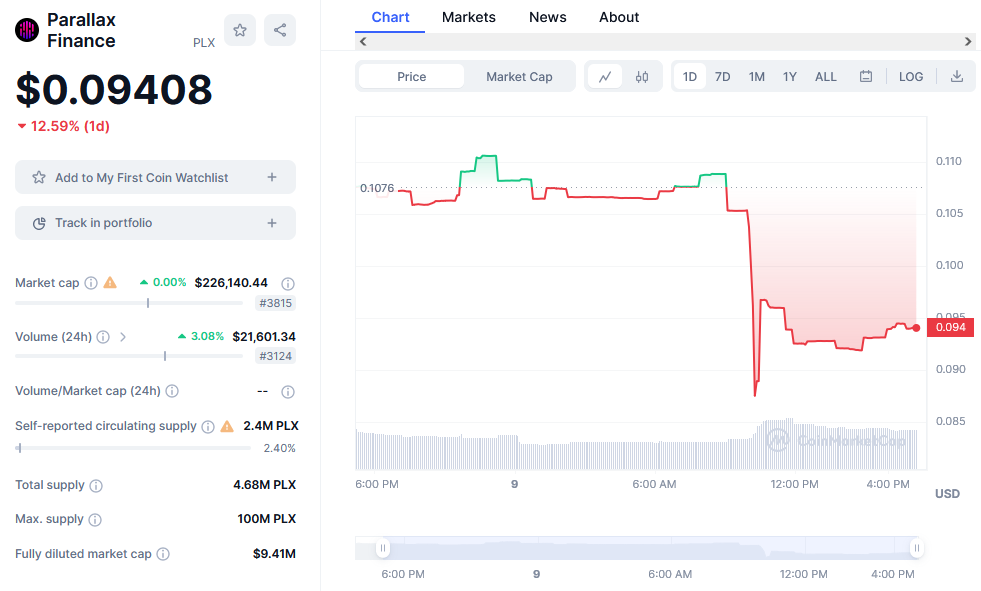Click Track in portfolio button
This screenshot has height=591, width=981.
[155, 223]
